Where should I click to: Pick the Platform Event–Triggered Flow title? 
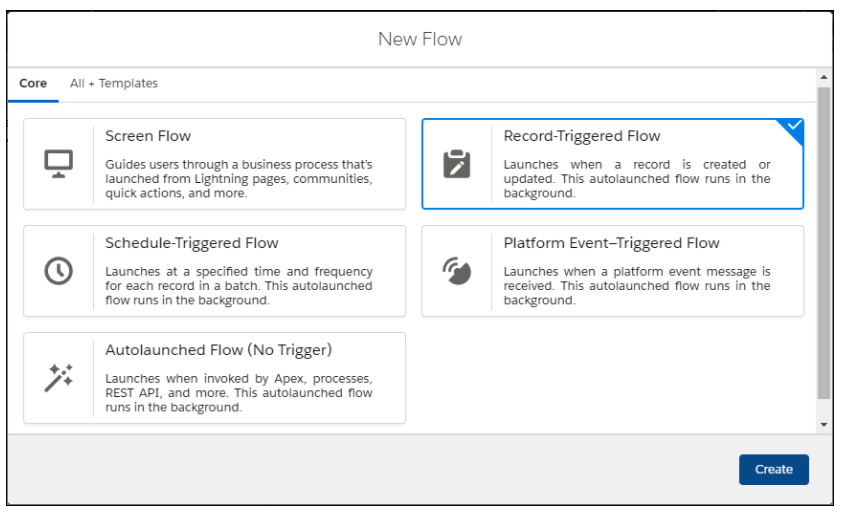click(x=611, y=243)
